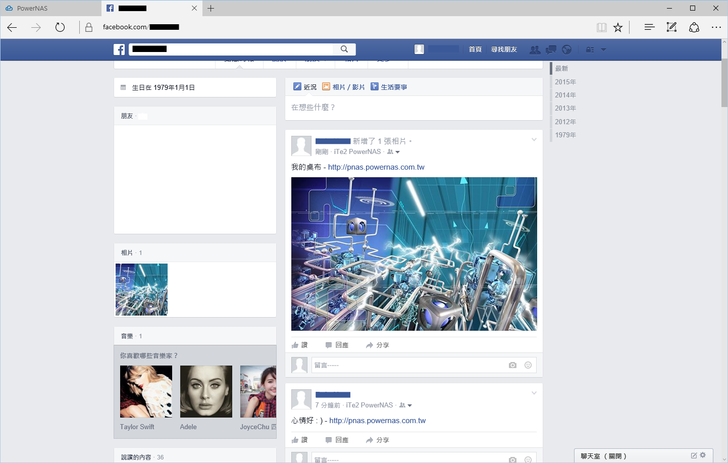Image resolution: width=728 pixels, height=463 pixels.
Task: Open the messages icon in header
Action: (x=550, y=49)
